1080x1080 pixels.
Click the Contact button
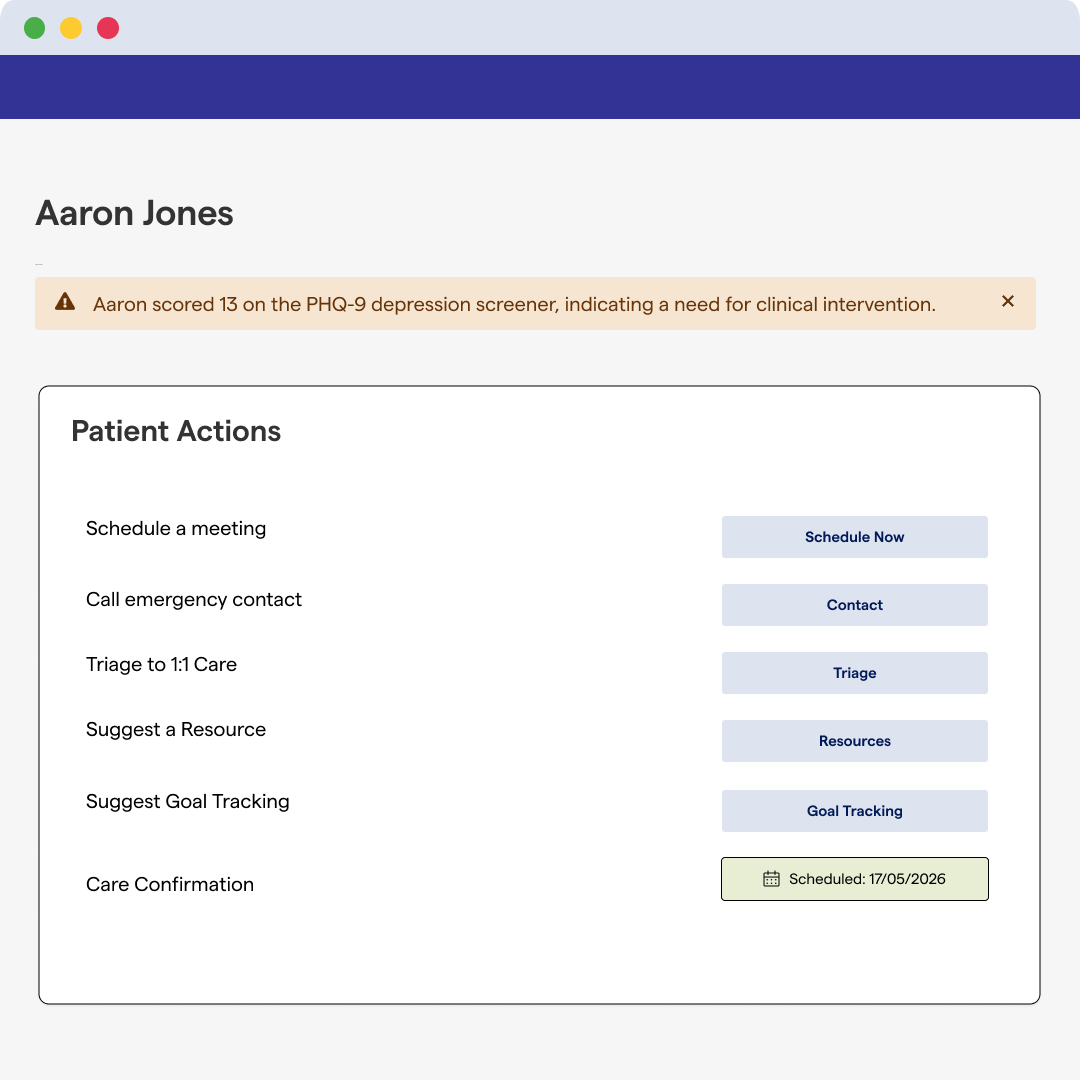[854, 605]
